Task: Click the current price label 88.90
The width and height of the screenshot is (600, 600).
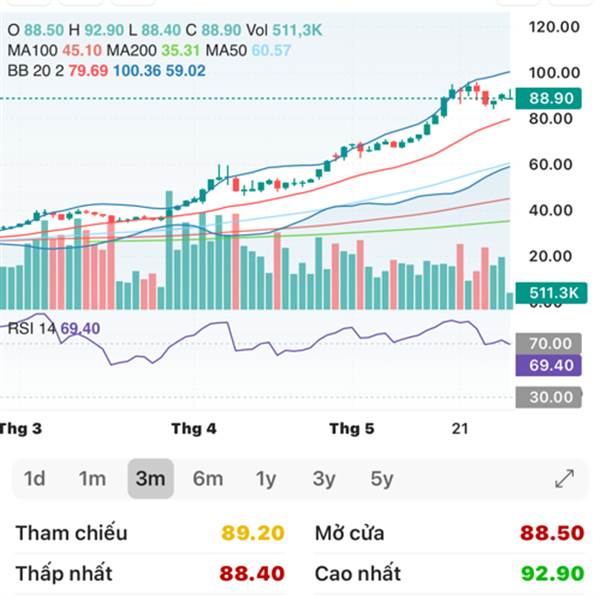Action: coord(551,98)
